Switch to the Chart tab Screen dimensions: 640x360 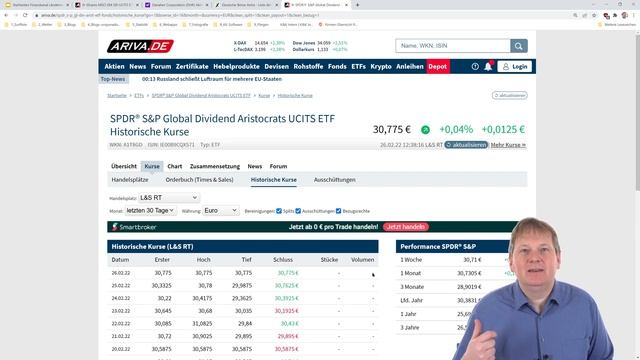point(175,166)
